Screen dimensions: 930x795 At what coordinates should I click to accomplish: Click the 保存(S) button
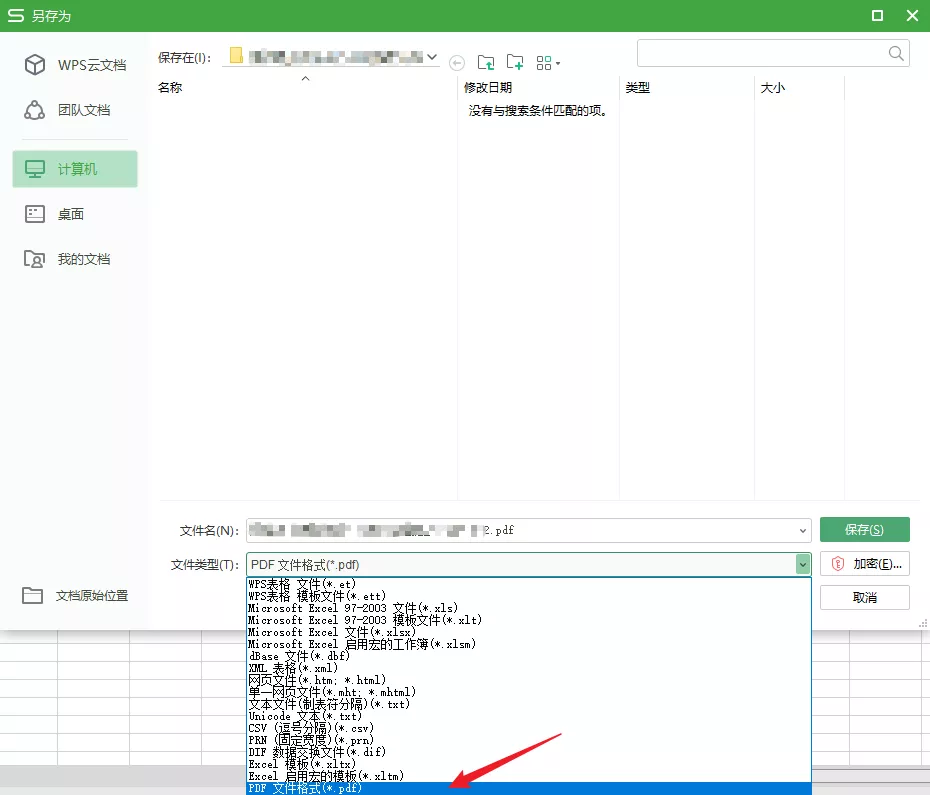(864, 529)
